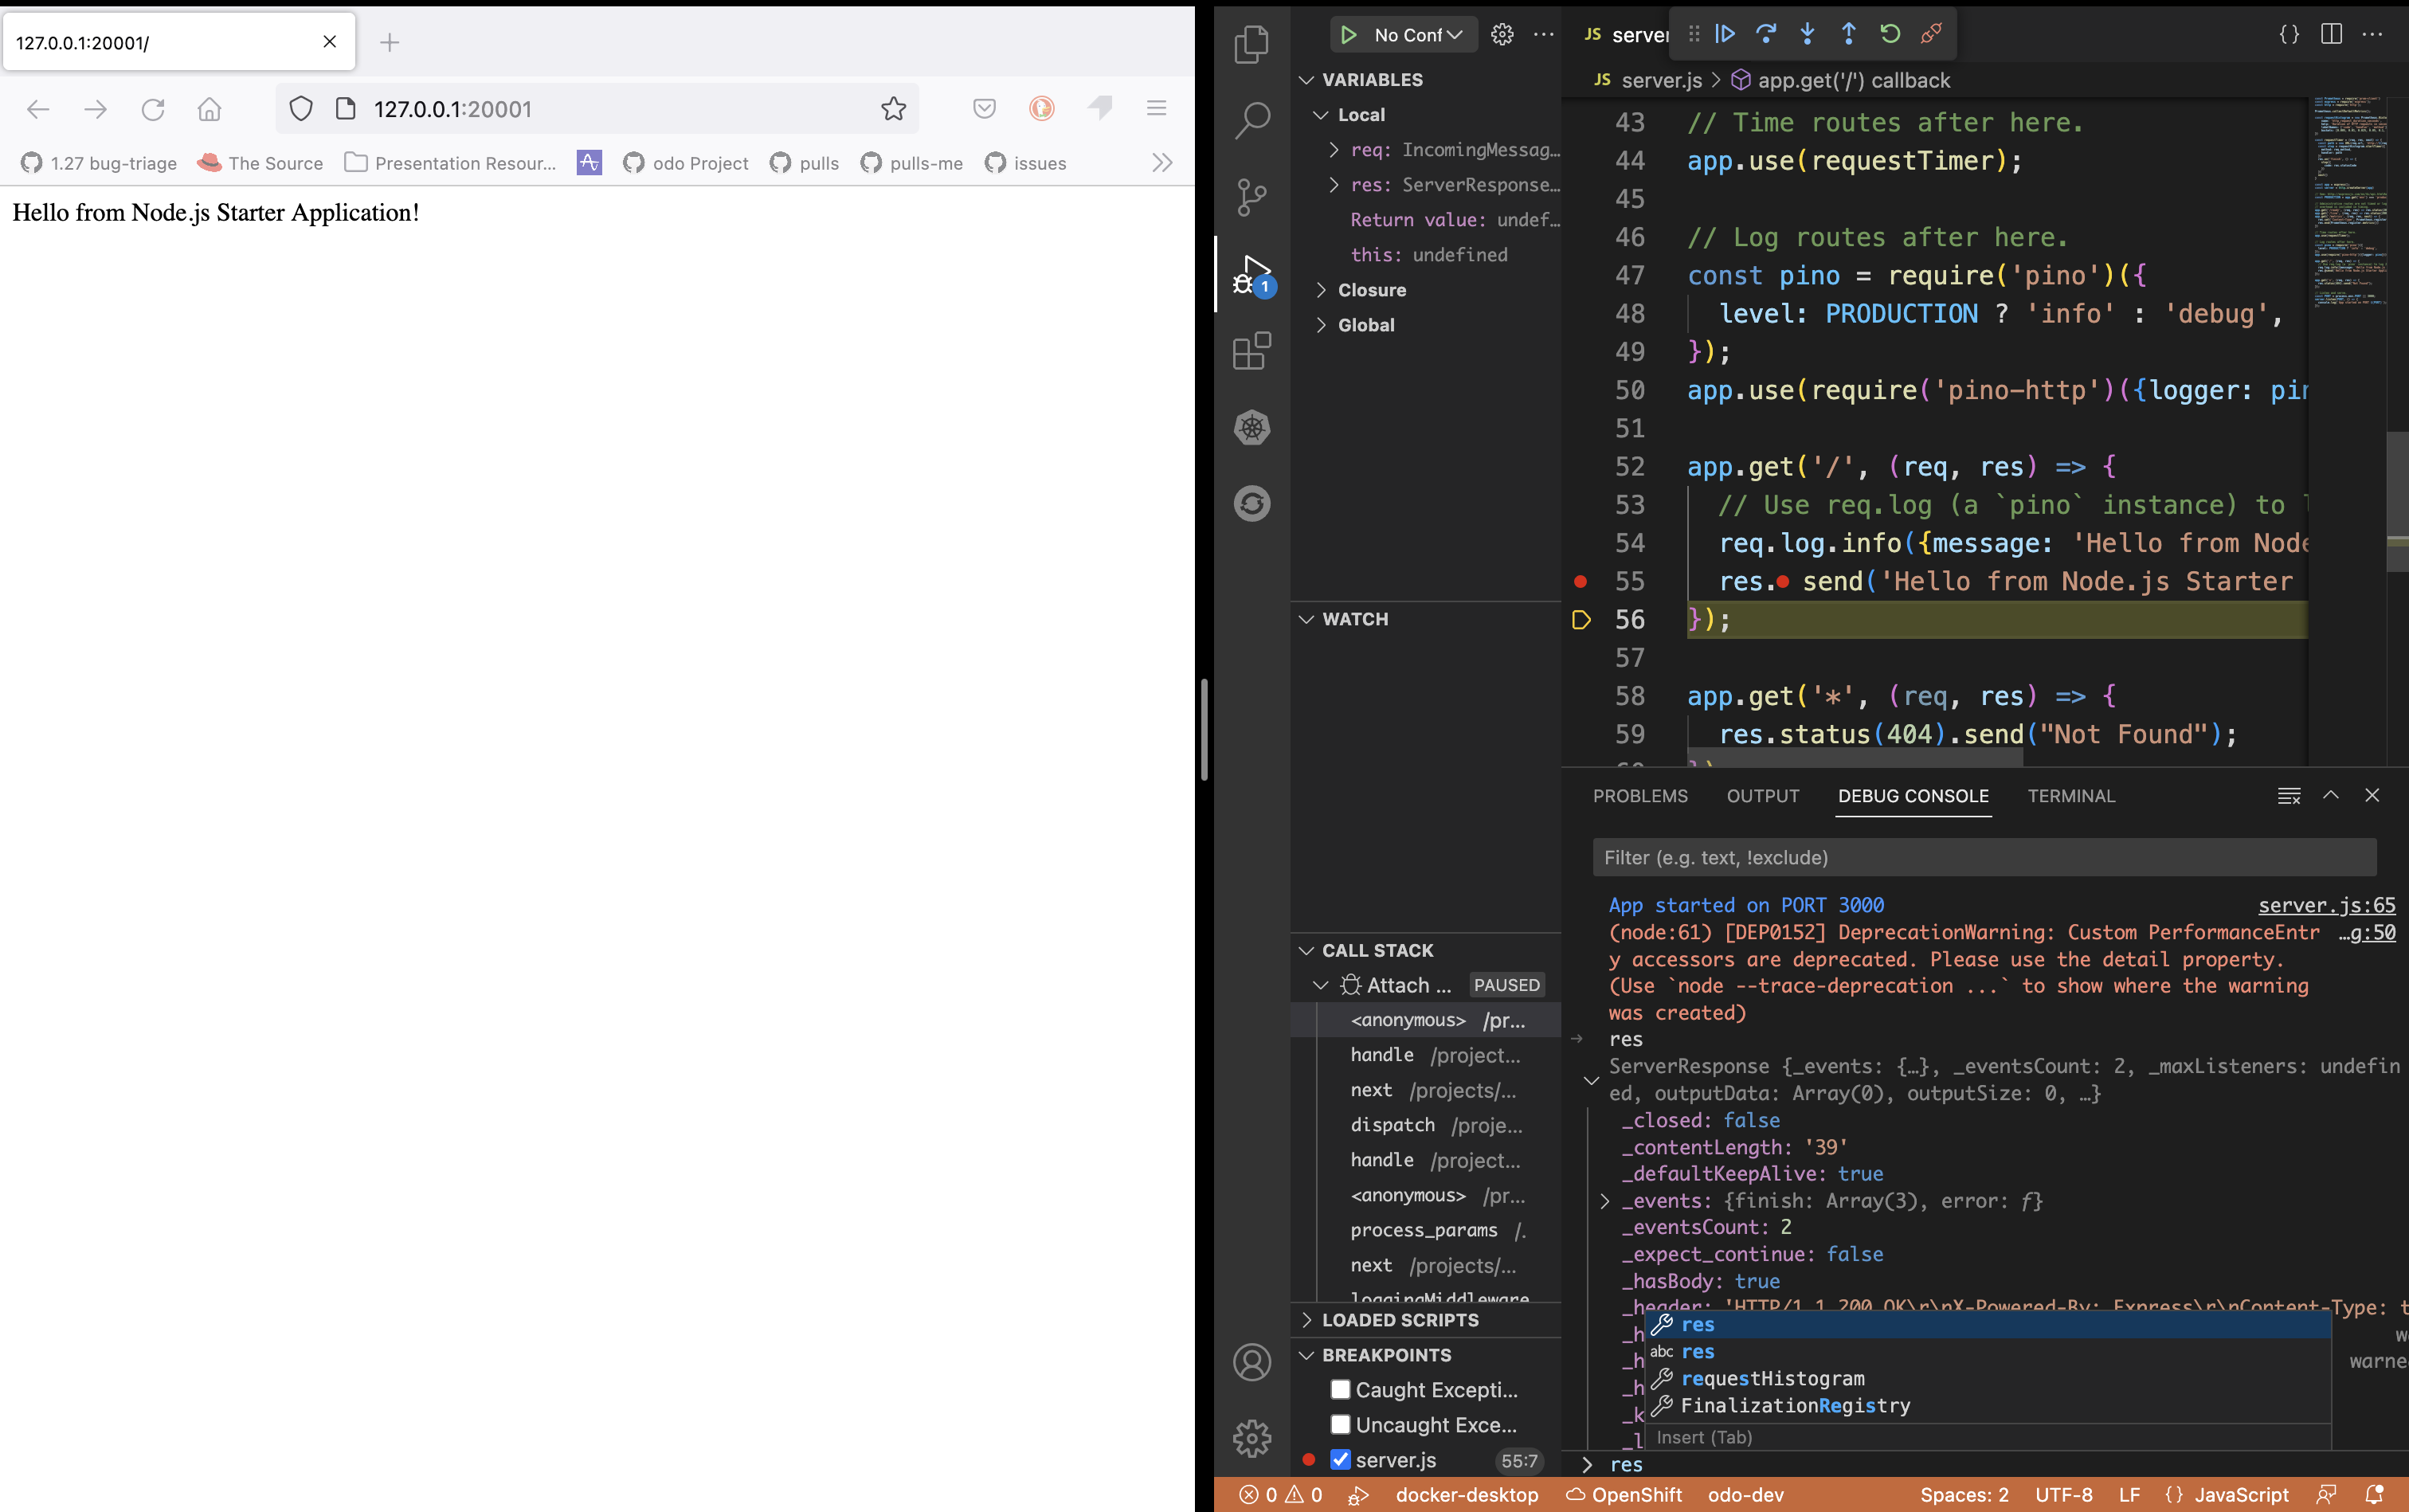Open the pulls bookmark in Firefox
Image resolution: width=2409 pixels, height=1512 pixels.
[x=805, y=163]
